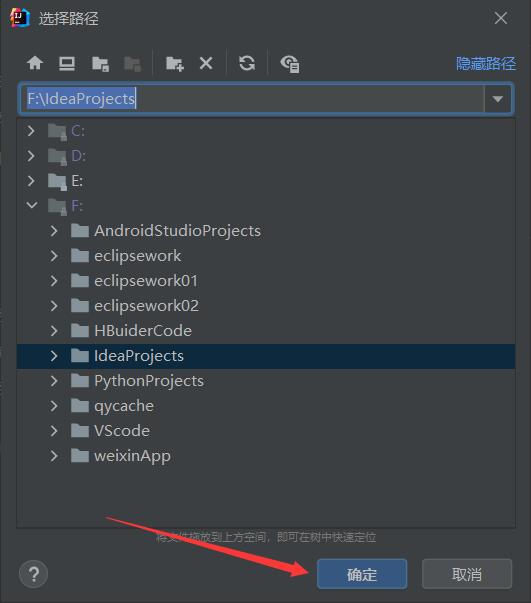Select the IdeaProjects folder name

(139, 356)
